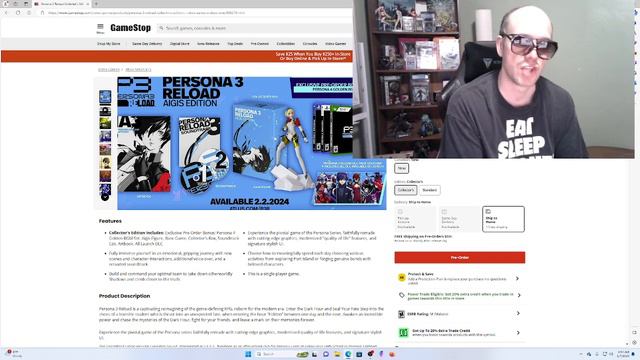Reload the page with refresh icon

click(x=18, y=13)
